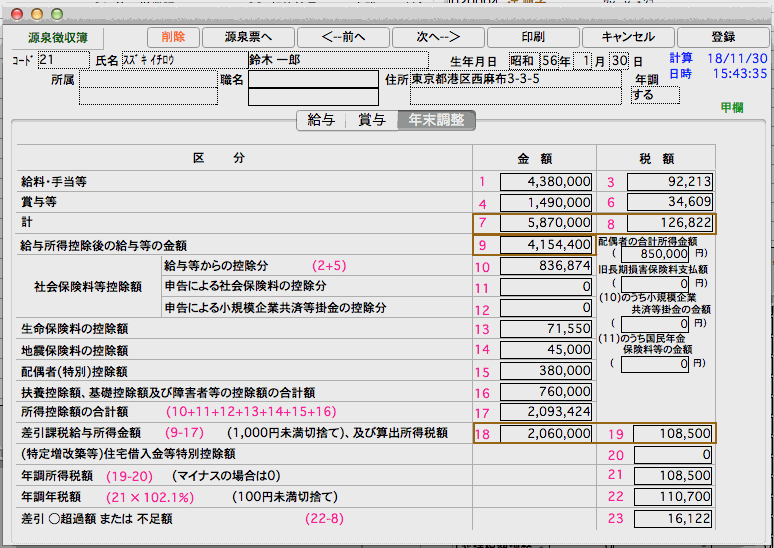
Task: Click the キャンセル cancel button
Action: 628,37
